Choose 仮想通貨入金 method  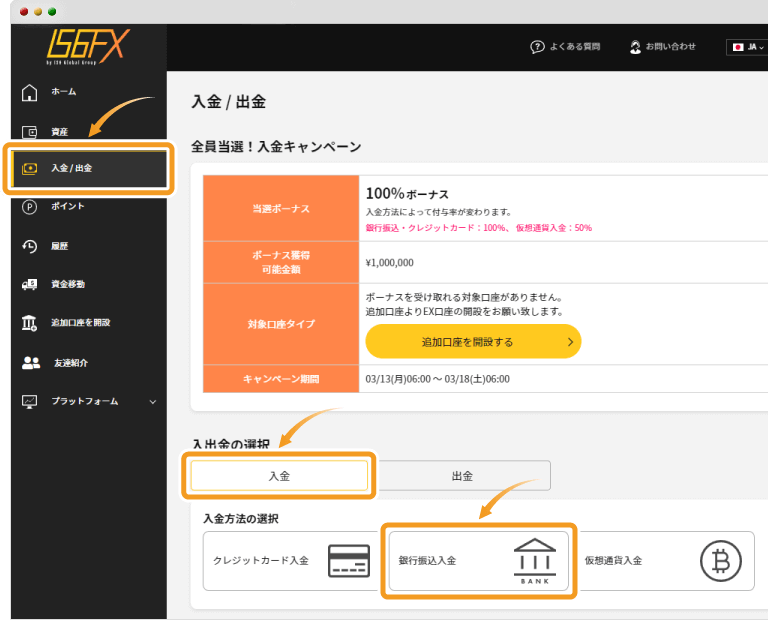coord(666,561)
